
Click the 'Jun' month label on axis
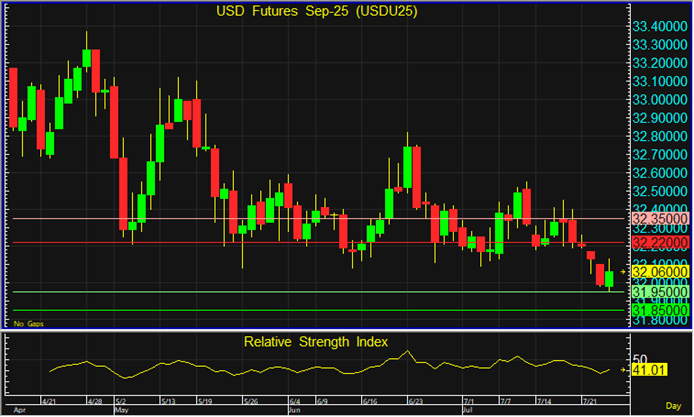[294, 410]
